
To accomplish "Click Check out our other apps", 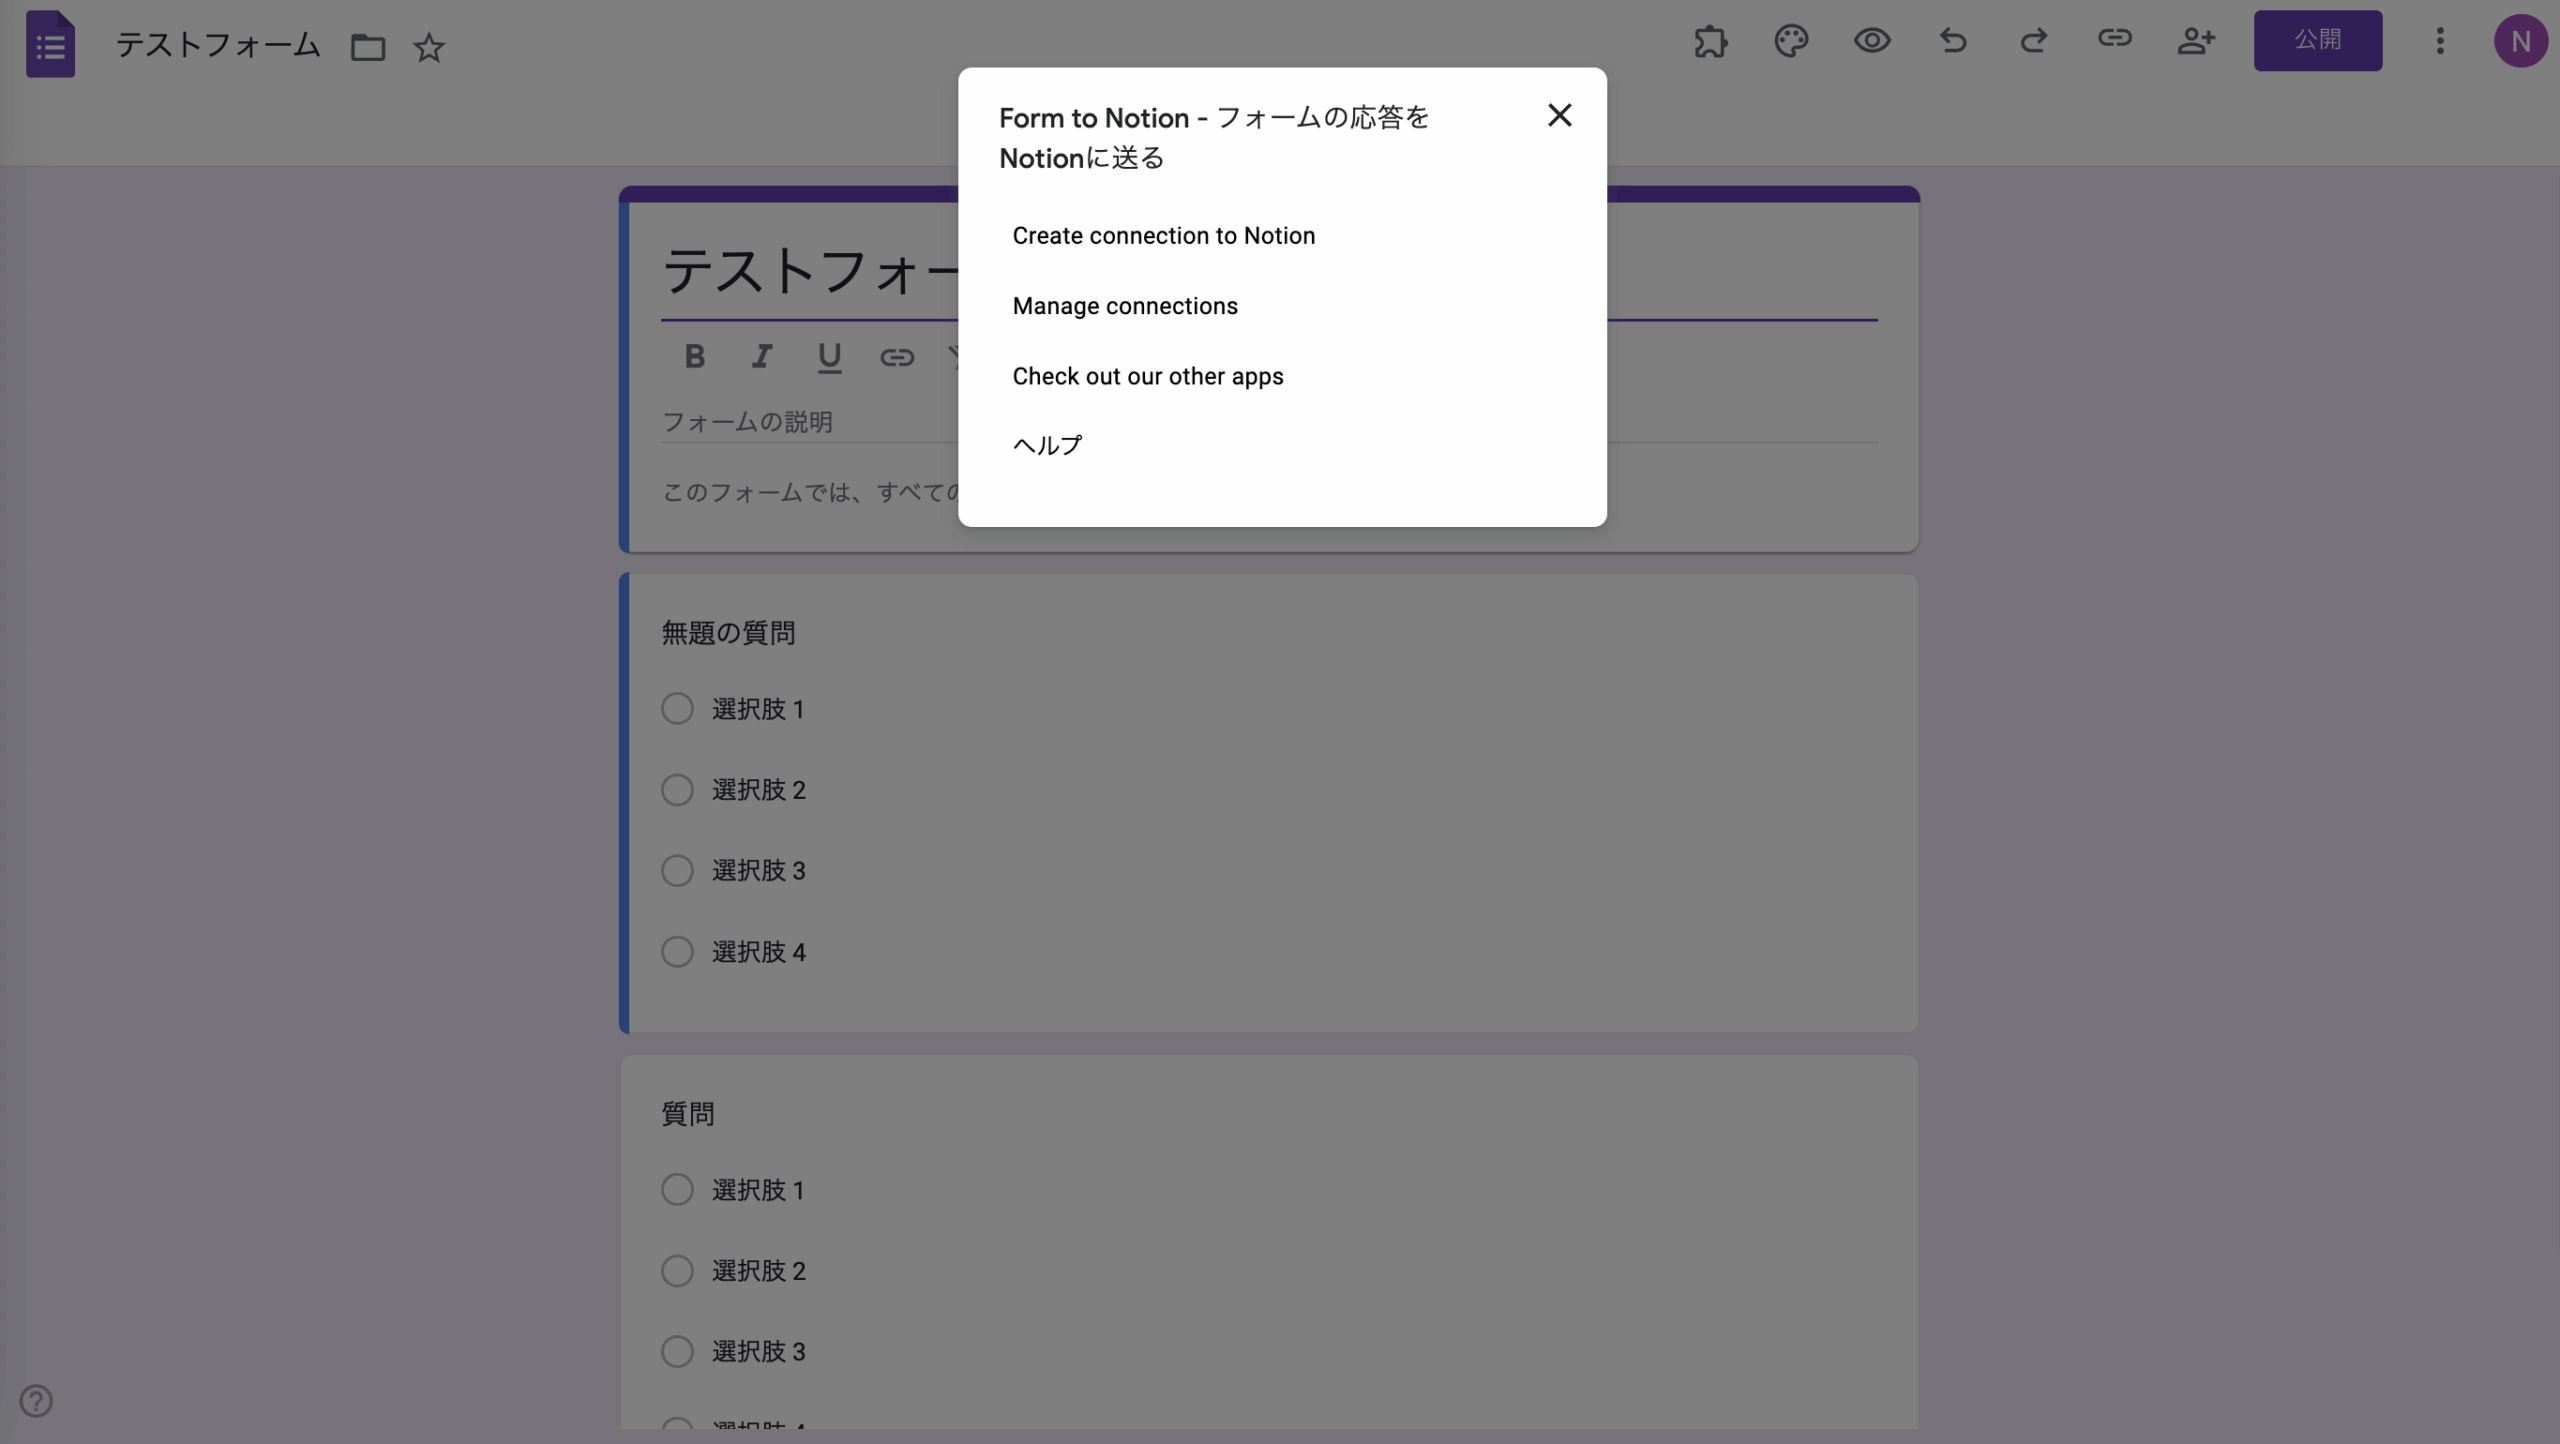I will point(1147,377).
